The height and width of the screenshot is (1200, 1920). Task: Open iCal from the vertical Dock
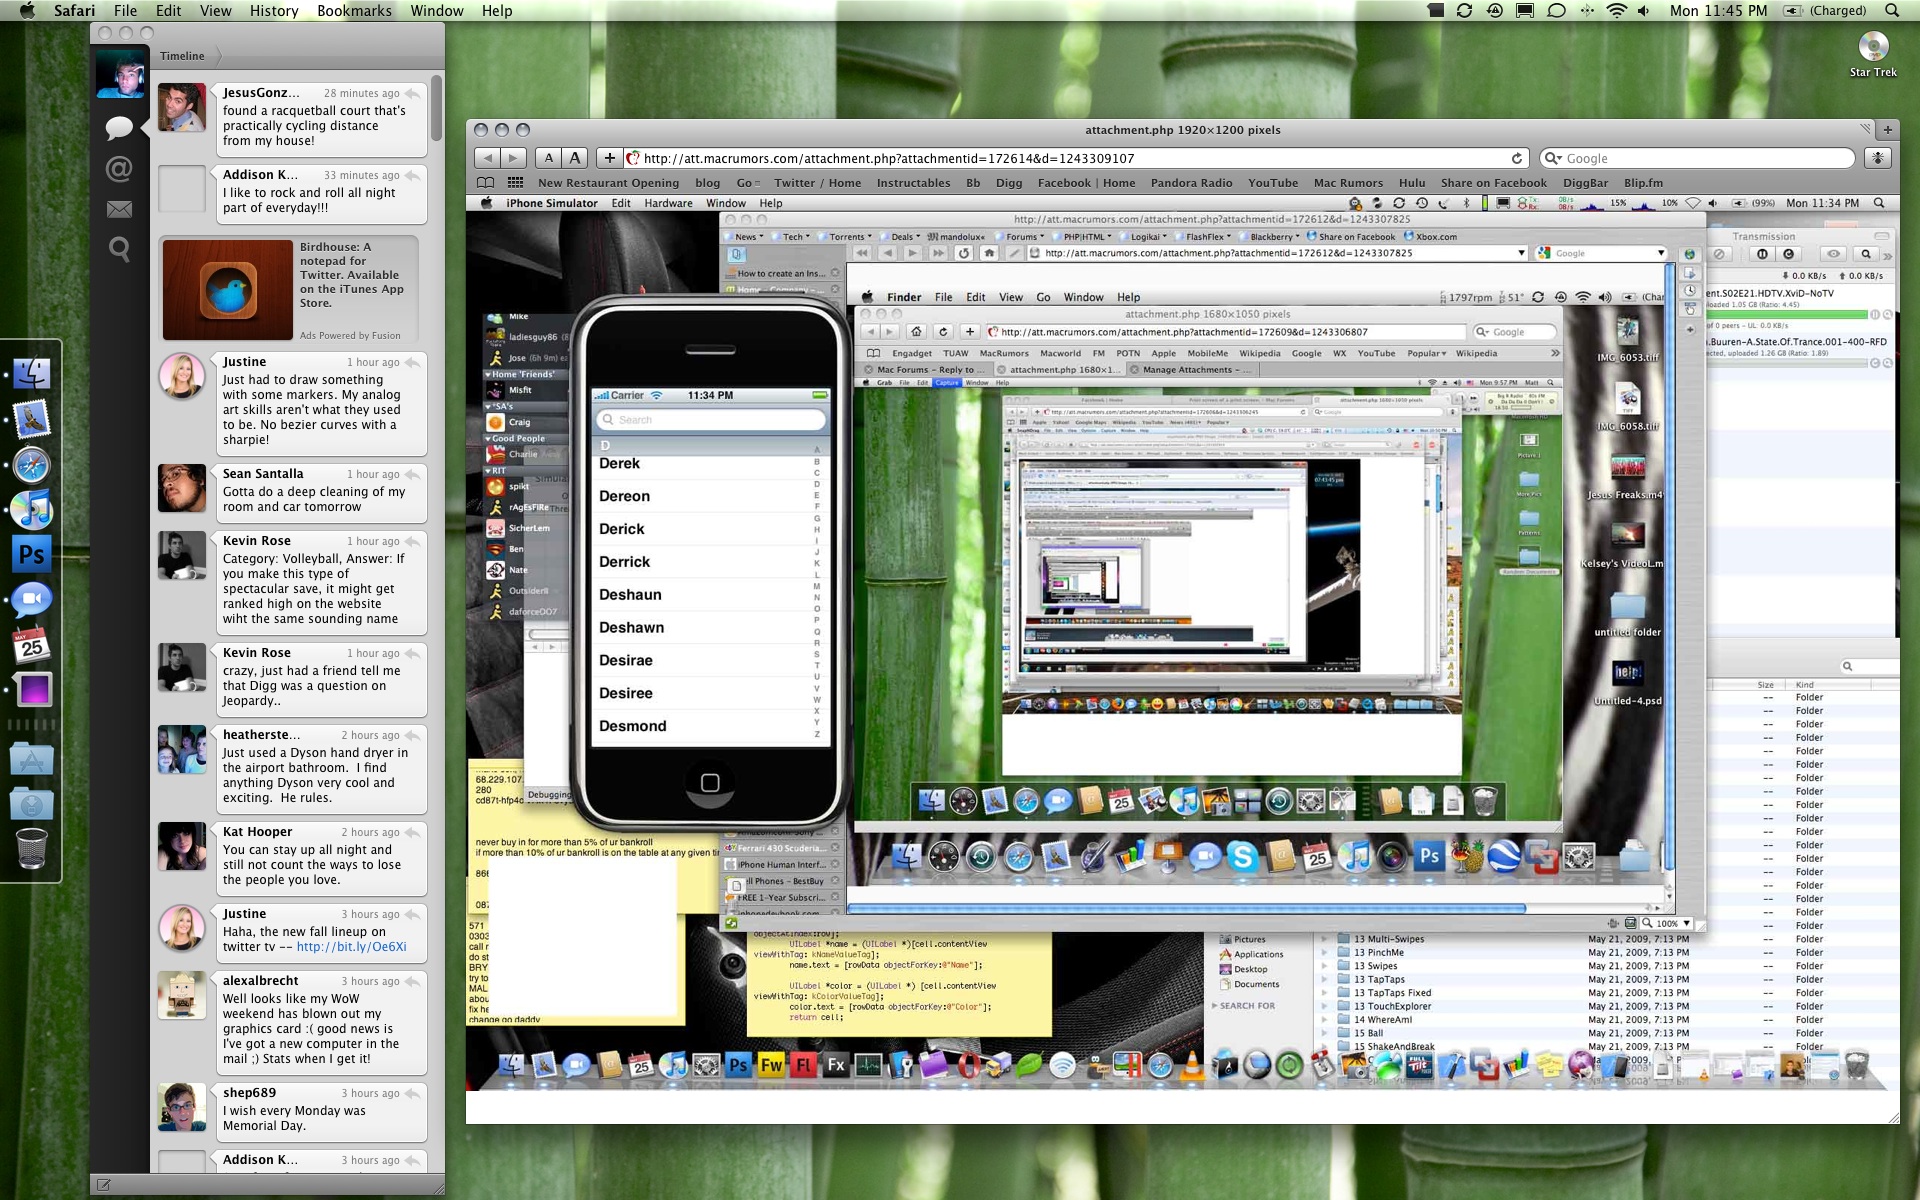pyautogui.click(x=31, y=645)
